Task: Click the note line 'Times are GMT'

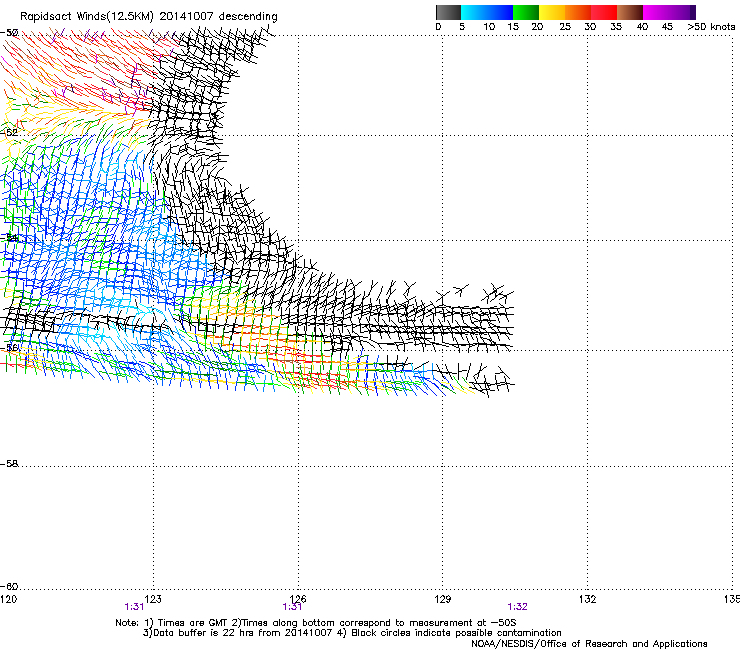Action: click(193, 623)
